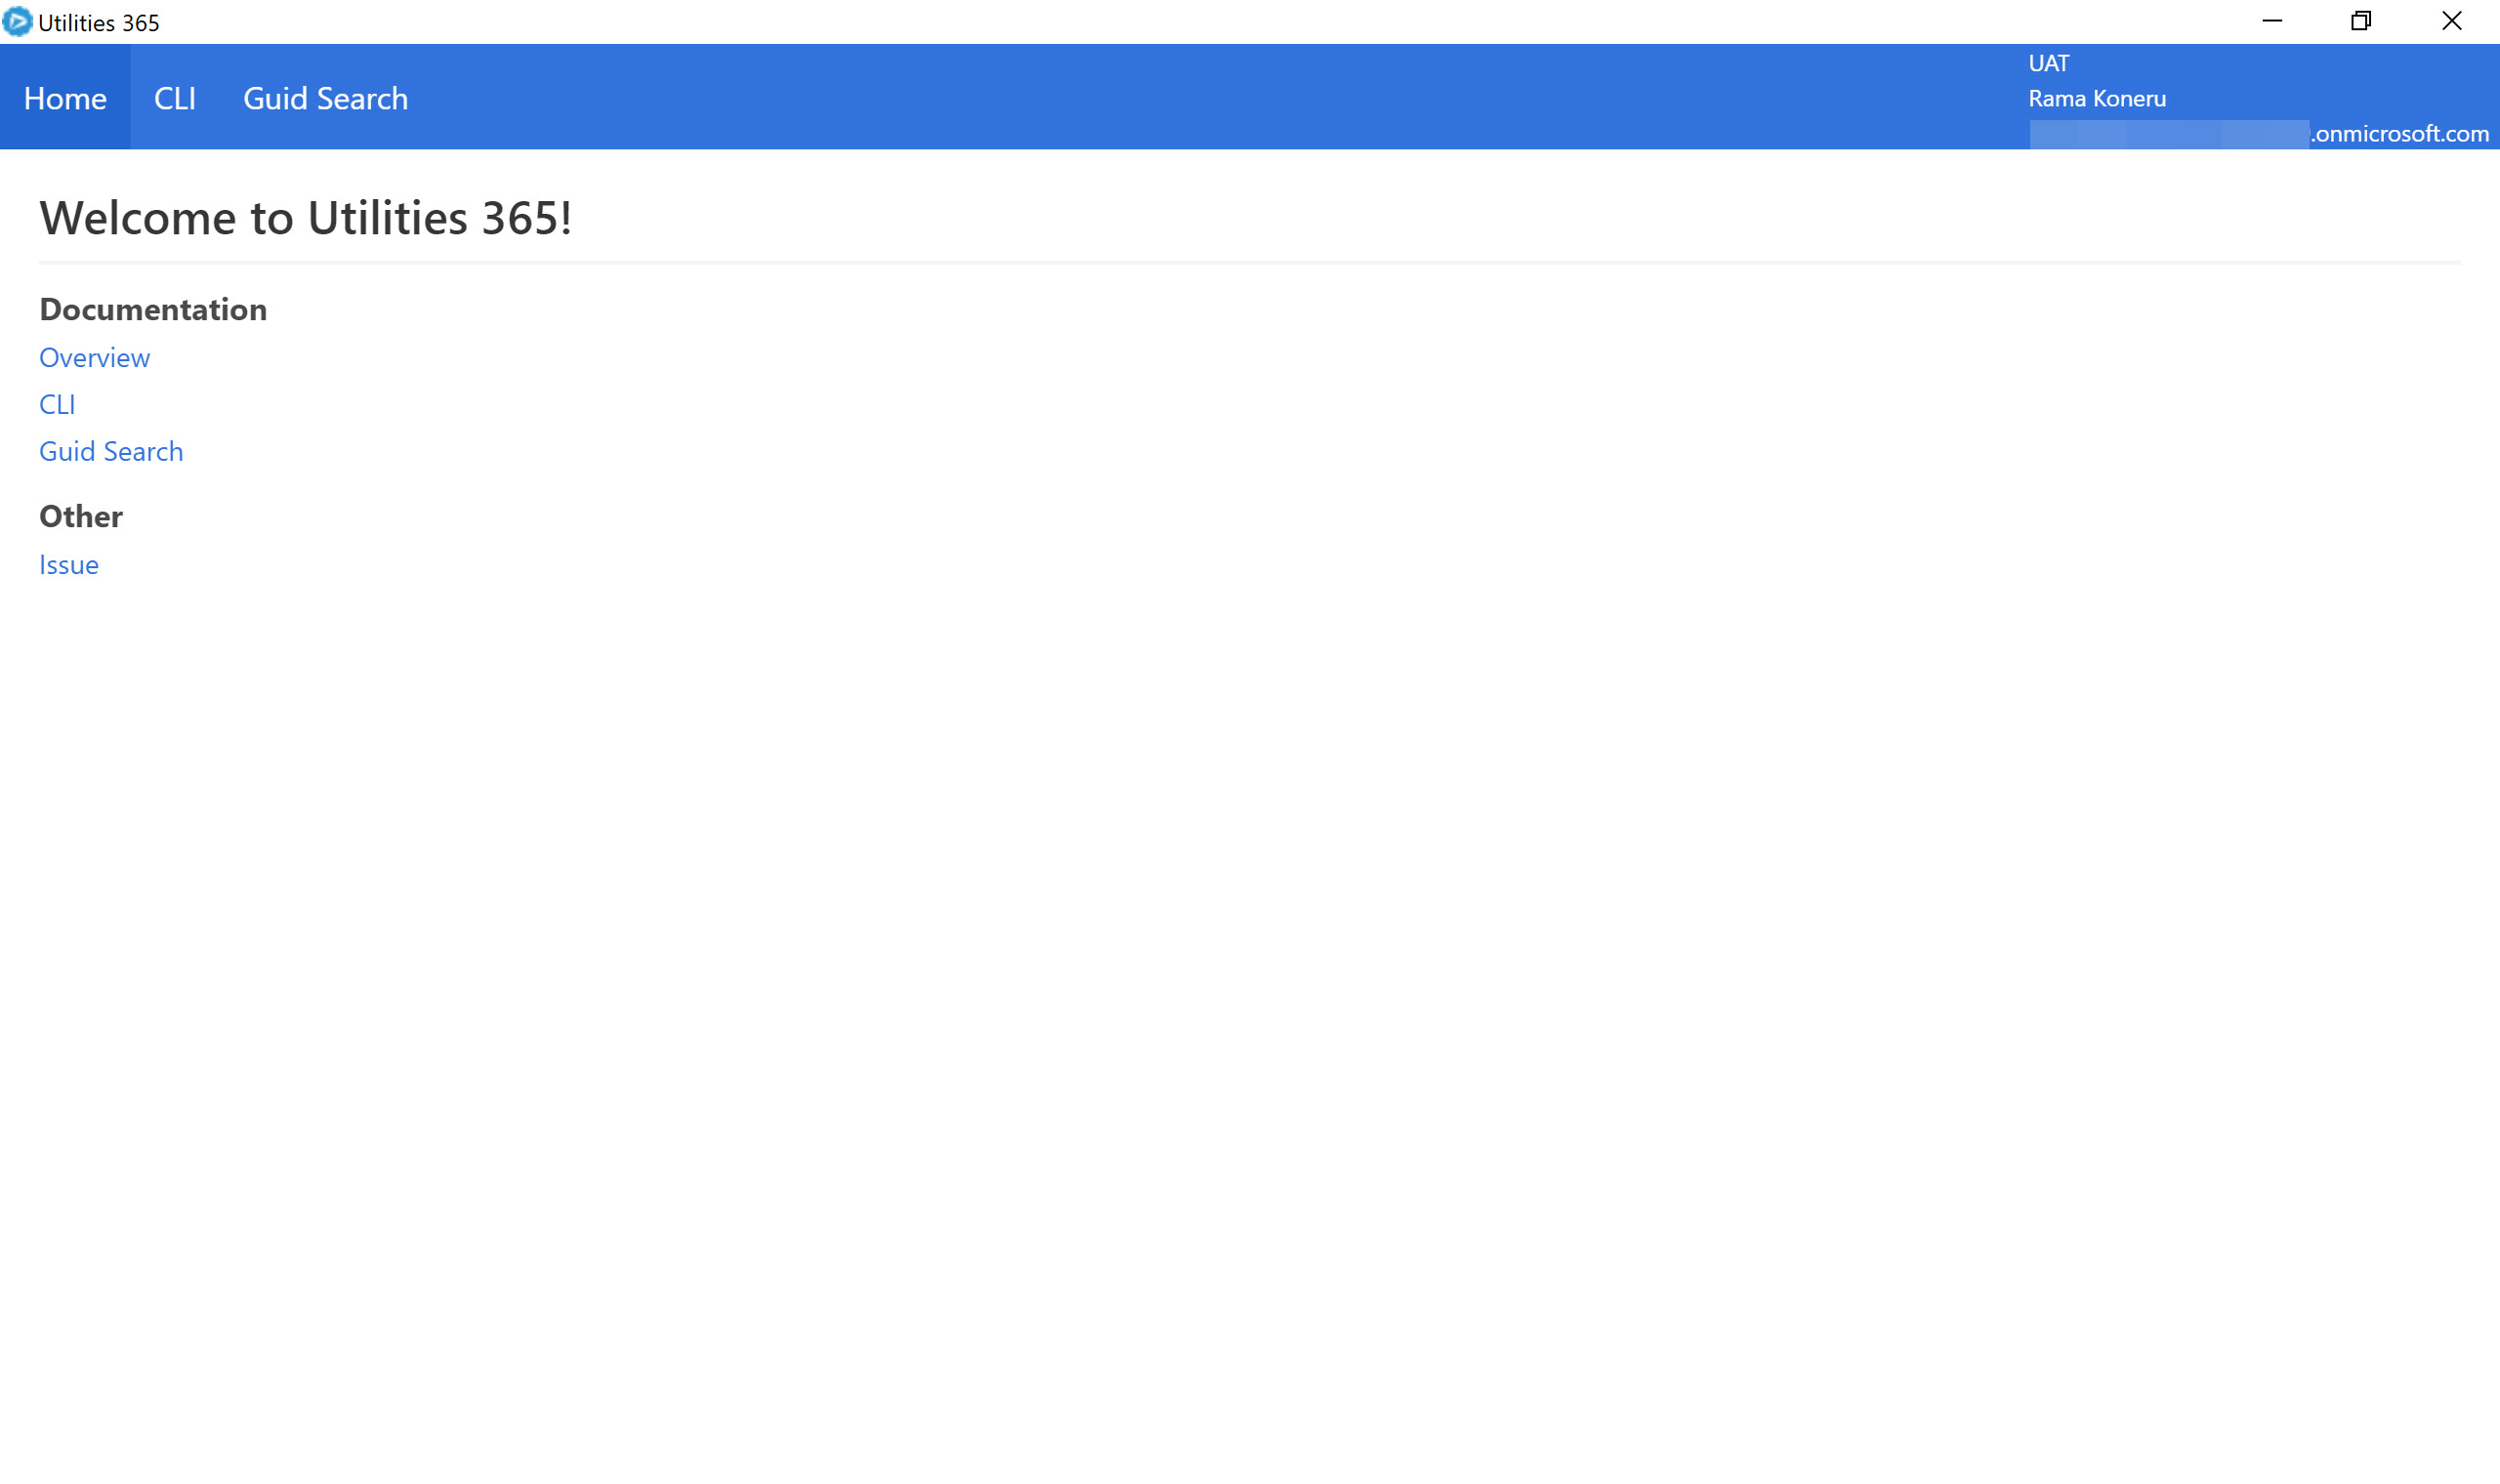The height and width of the screenshot is (1484, 2500).
Task: Click the blurred part of the account email
Action: (2168, 134)
